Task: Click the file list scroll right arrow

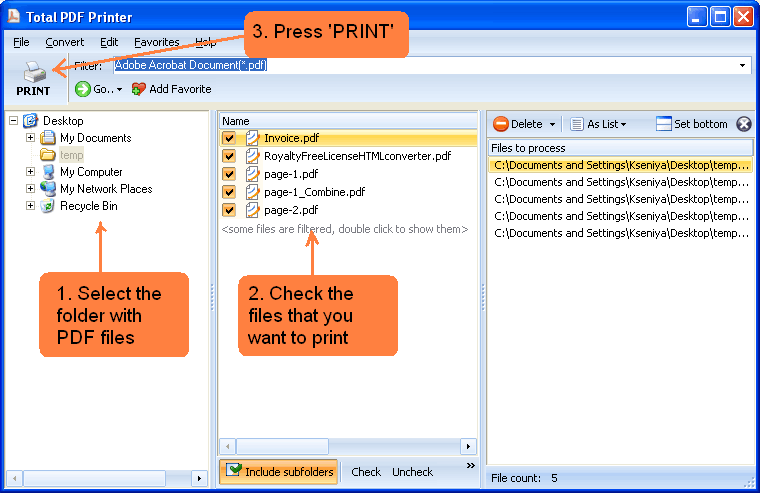Action: tap(468, 446)
